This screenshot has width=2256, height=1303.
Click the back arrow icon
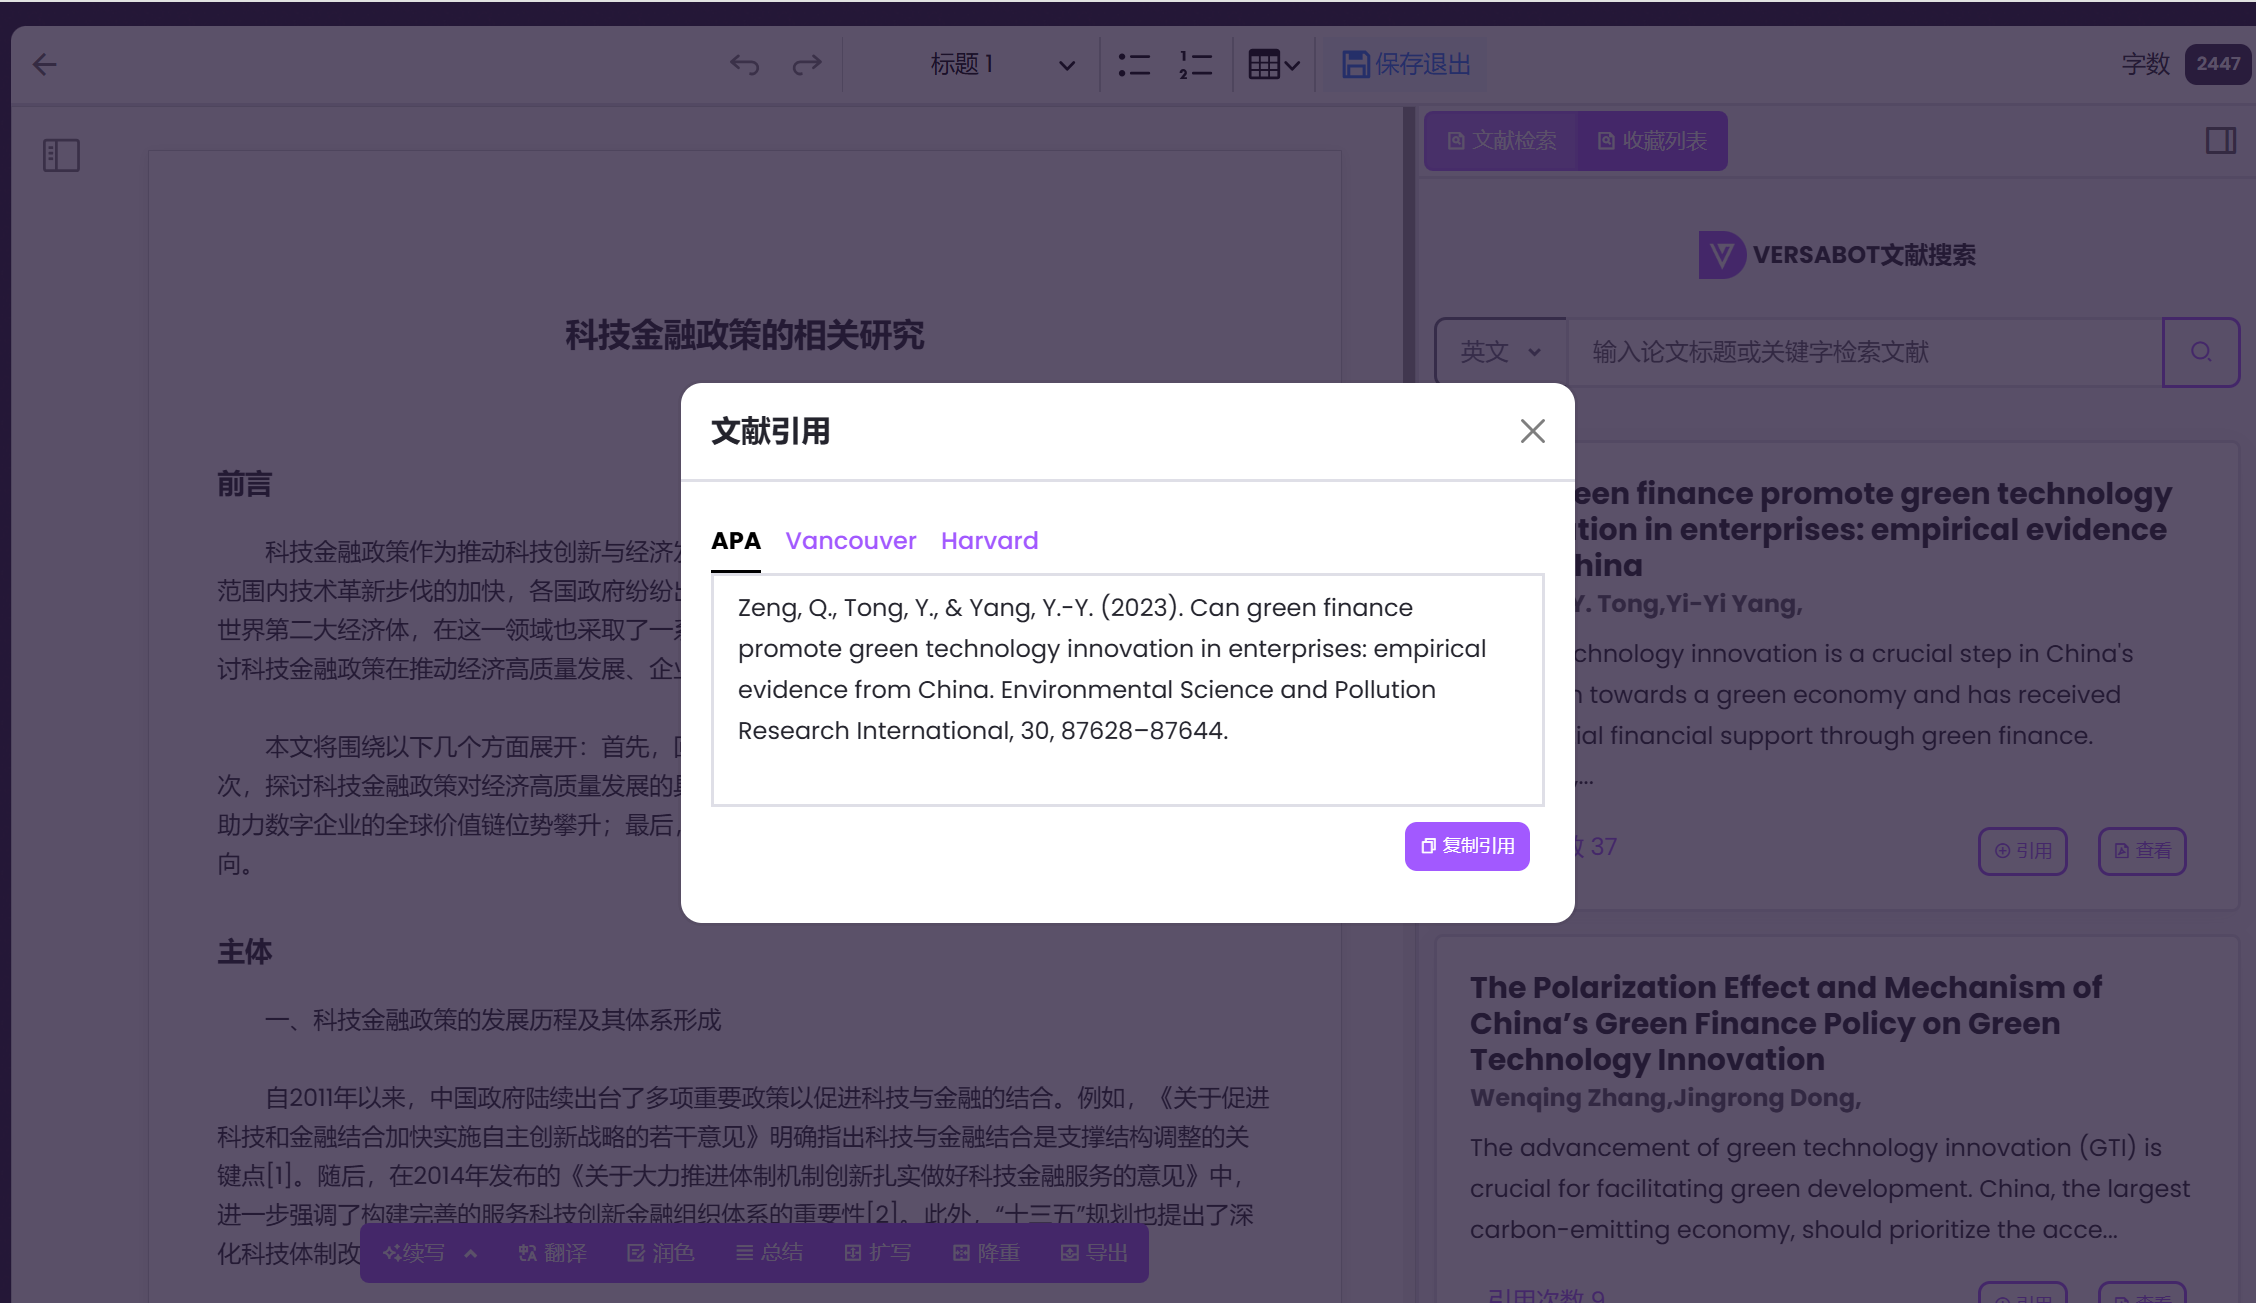pos(45,65)
